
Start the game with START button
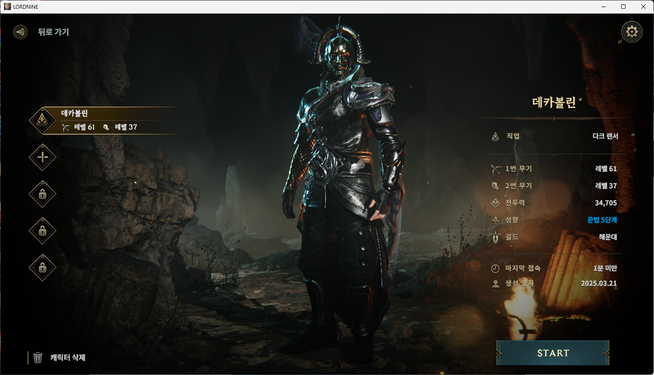tap(553, 353)
